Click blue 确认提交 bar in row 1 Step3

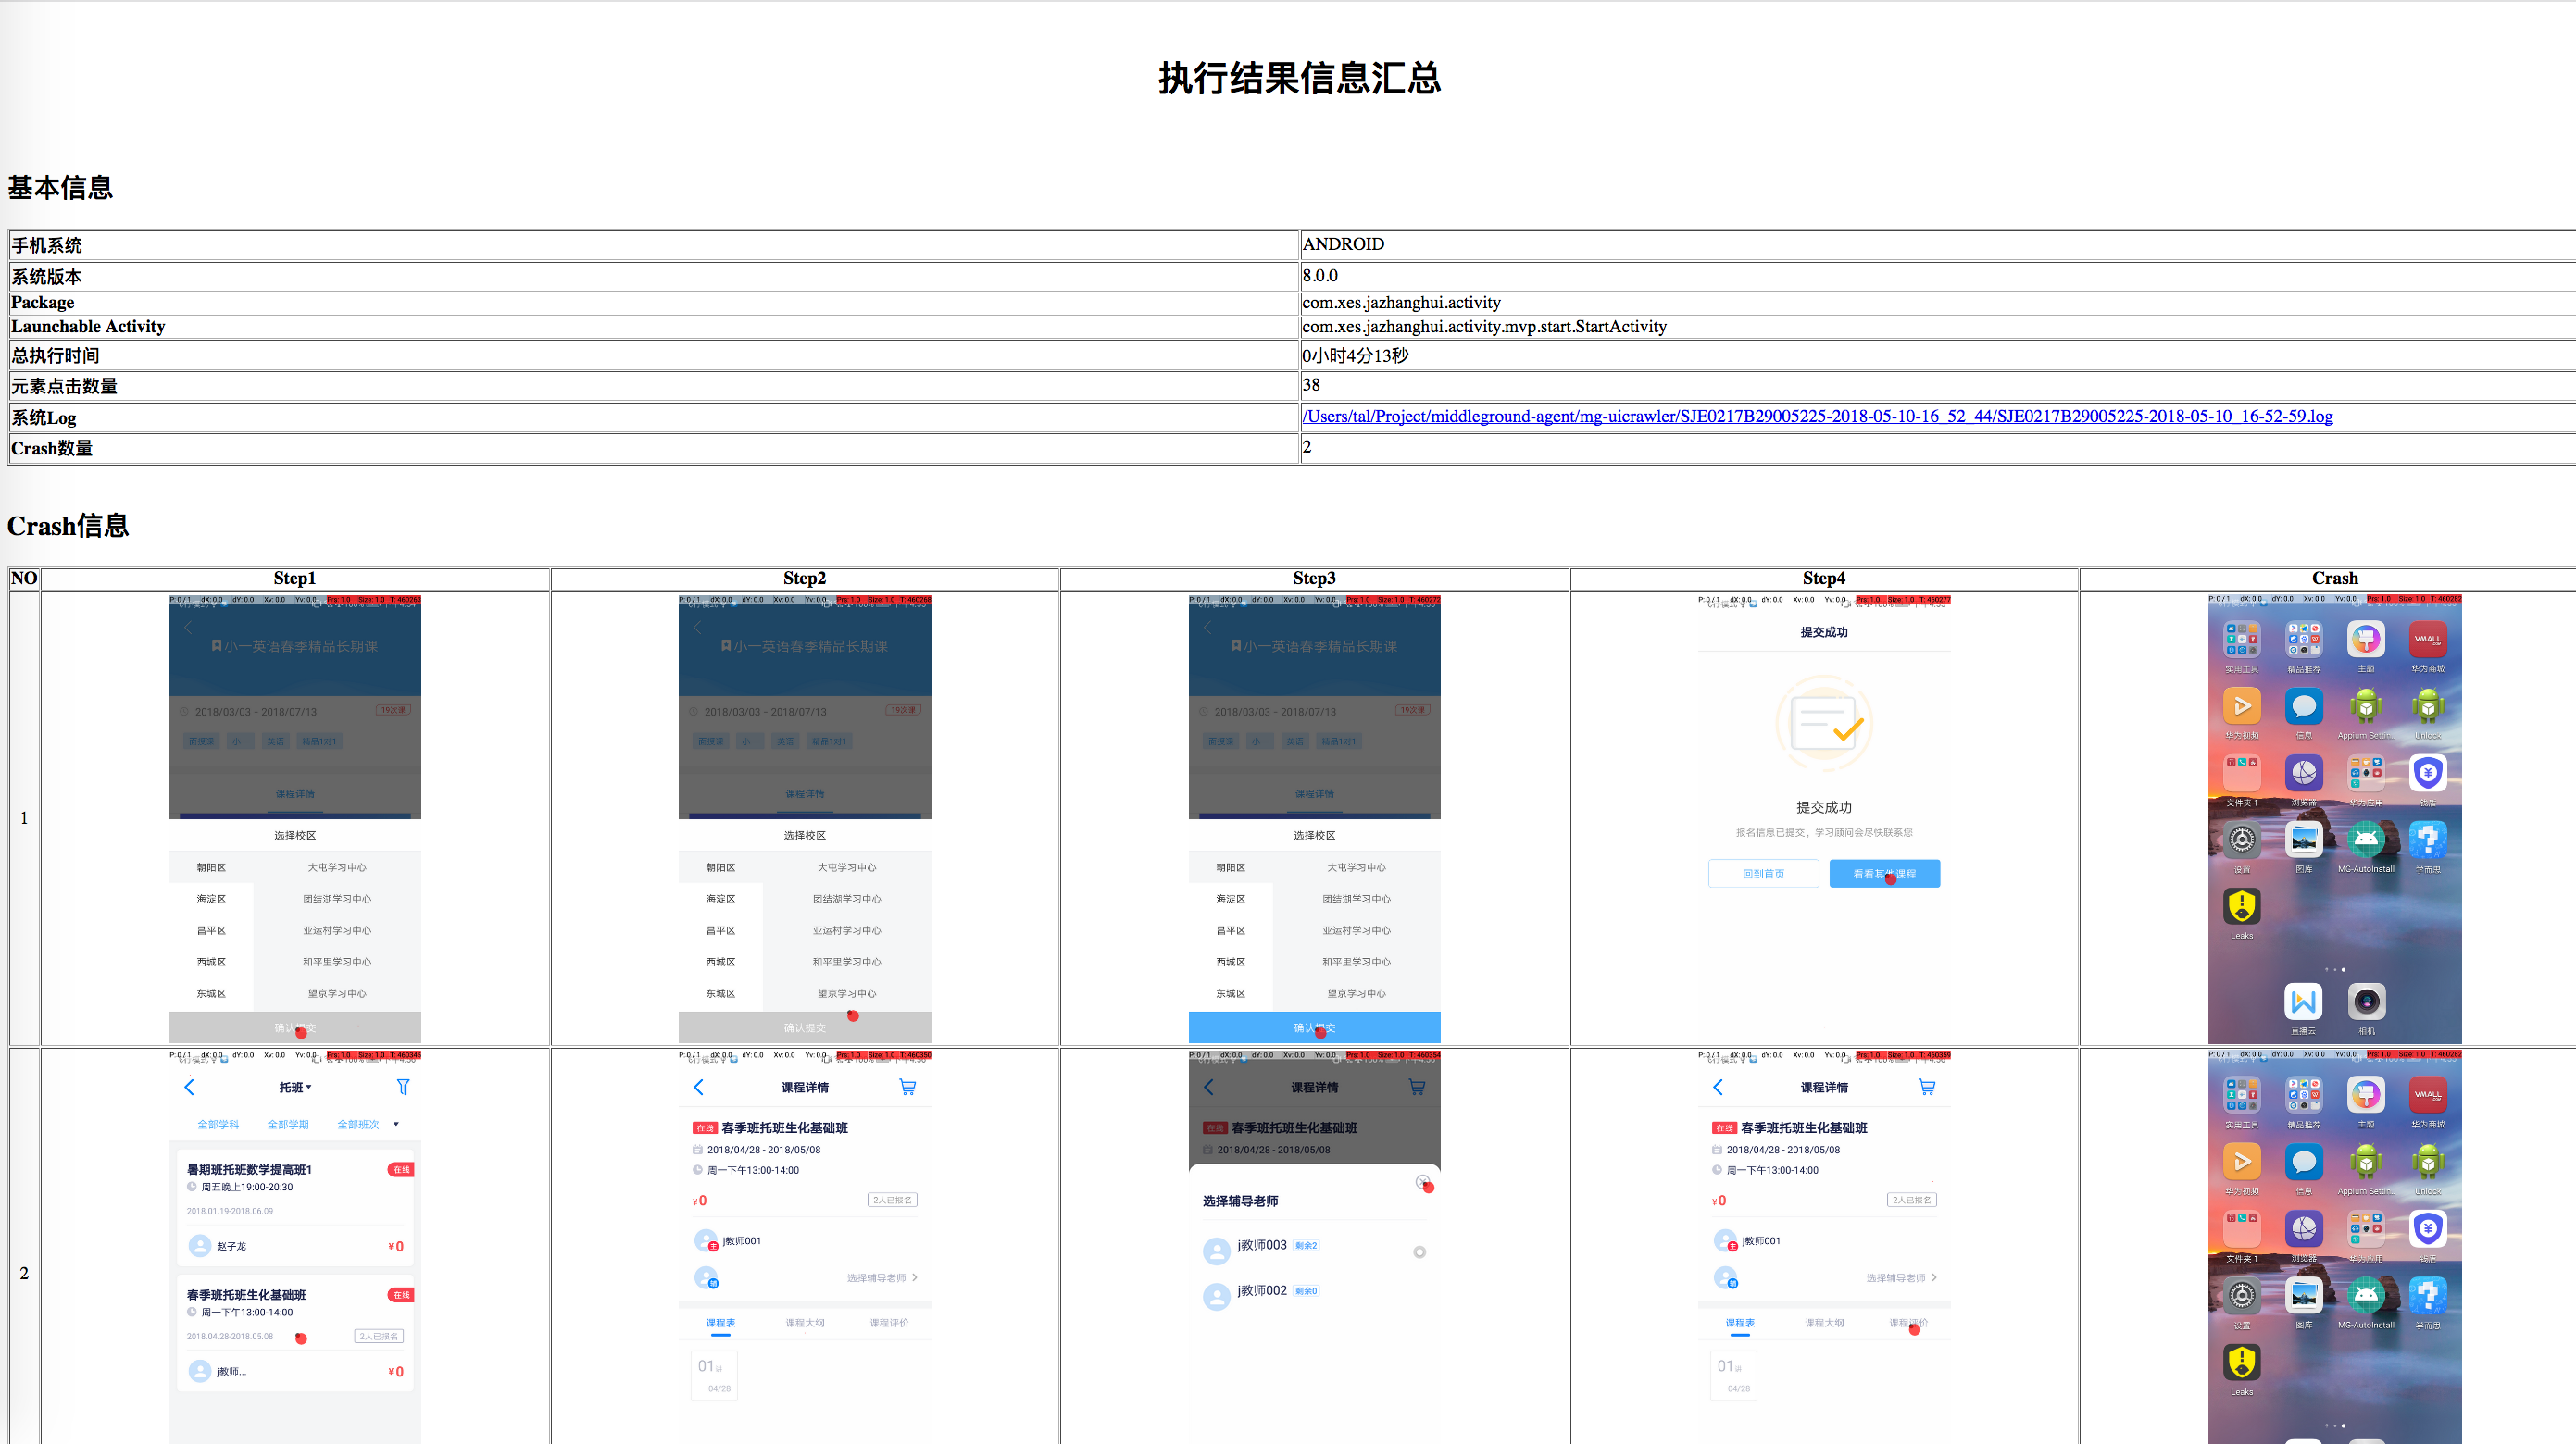[x=1313, y=1028]
